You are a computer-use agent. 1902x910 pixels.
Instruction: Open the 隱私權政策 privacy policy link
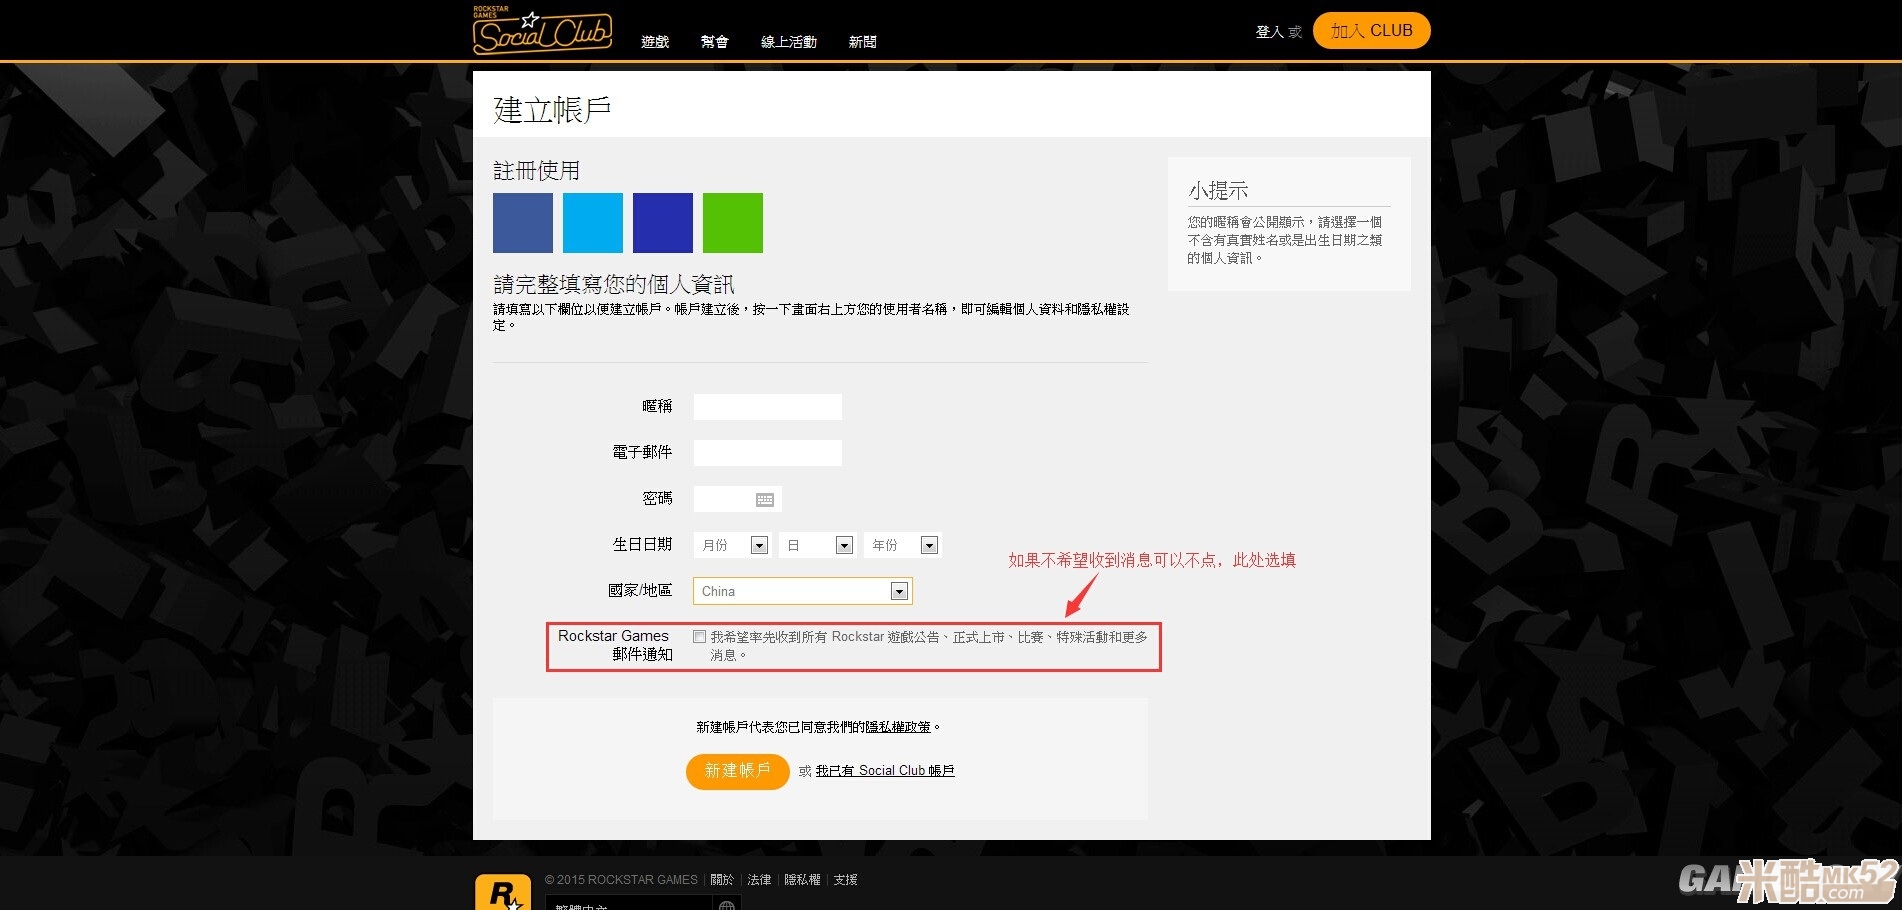(898, 727)
